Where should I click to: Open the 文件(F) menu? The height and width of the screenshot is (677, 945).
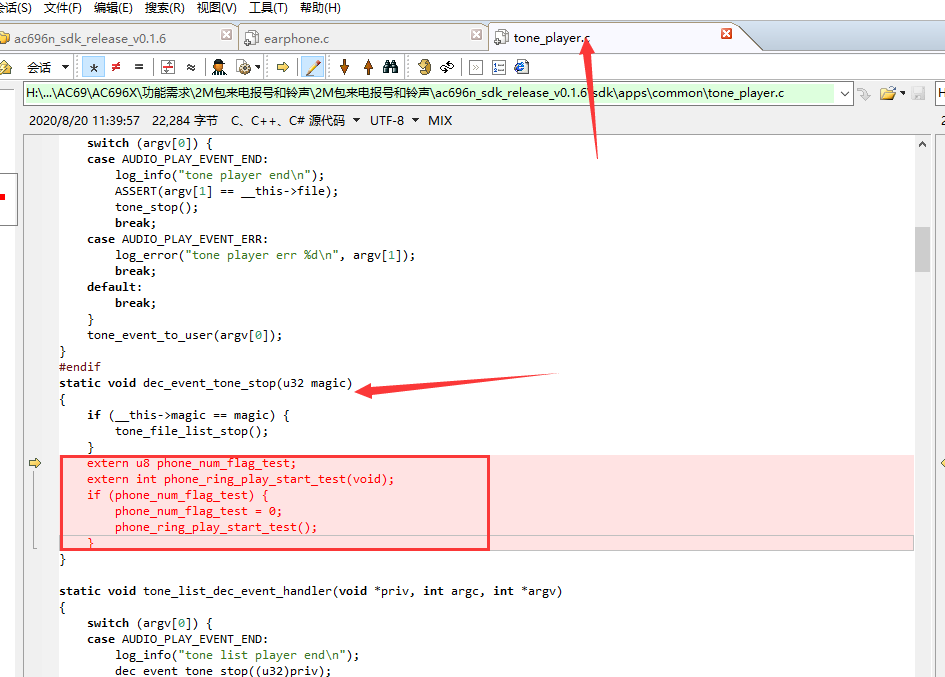coord(63,8)
